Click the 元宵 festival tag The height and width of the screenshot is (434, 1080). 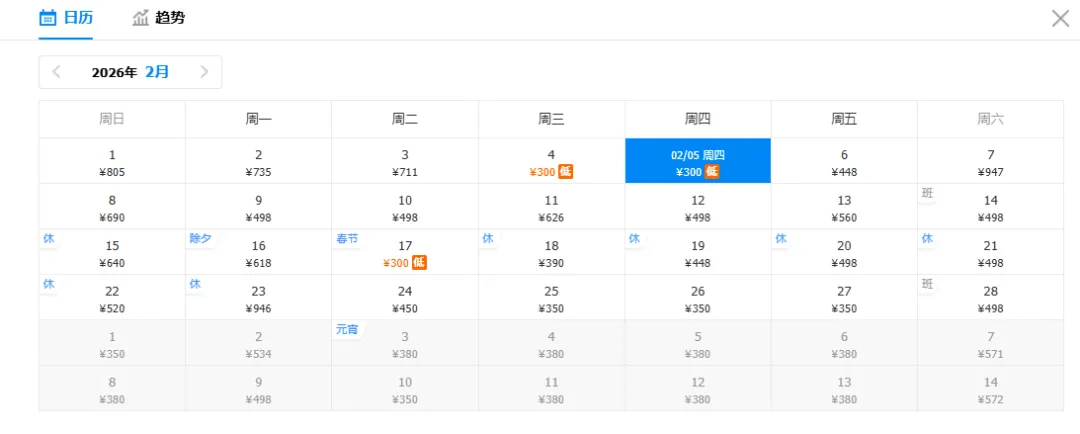pyautogui.click(x=346, y=329)
